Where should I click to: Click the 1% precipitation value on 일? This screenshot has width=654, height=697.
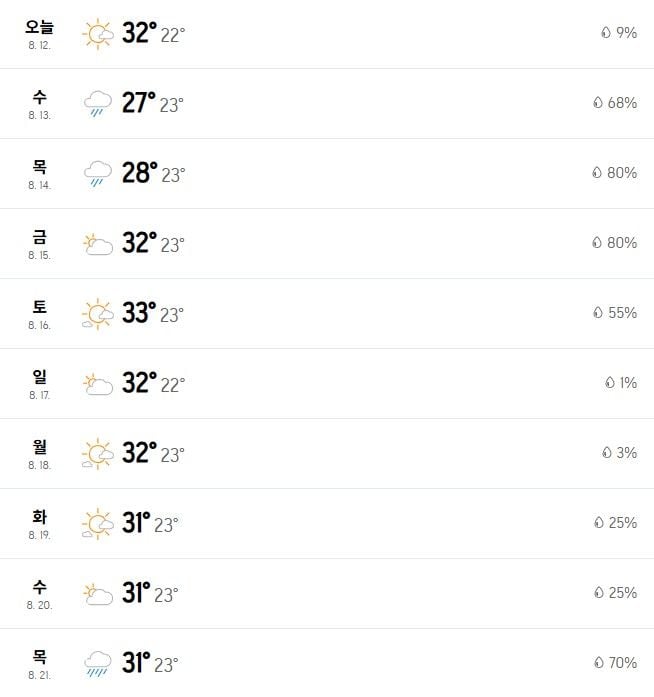[628, 383]
